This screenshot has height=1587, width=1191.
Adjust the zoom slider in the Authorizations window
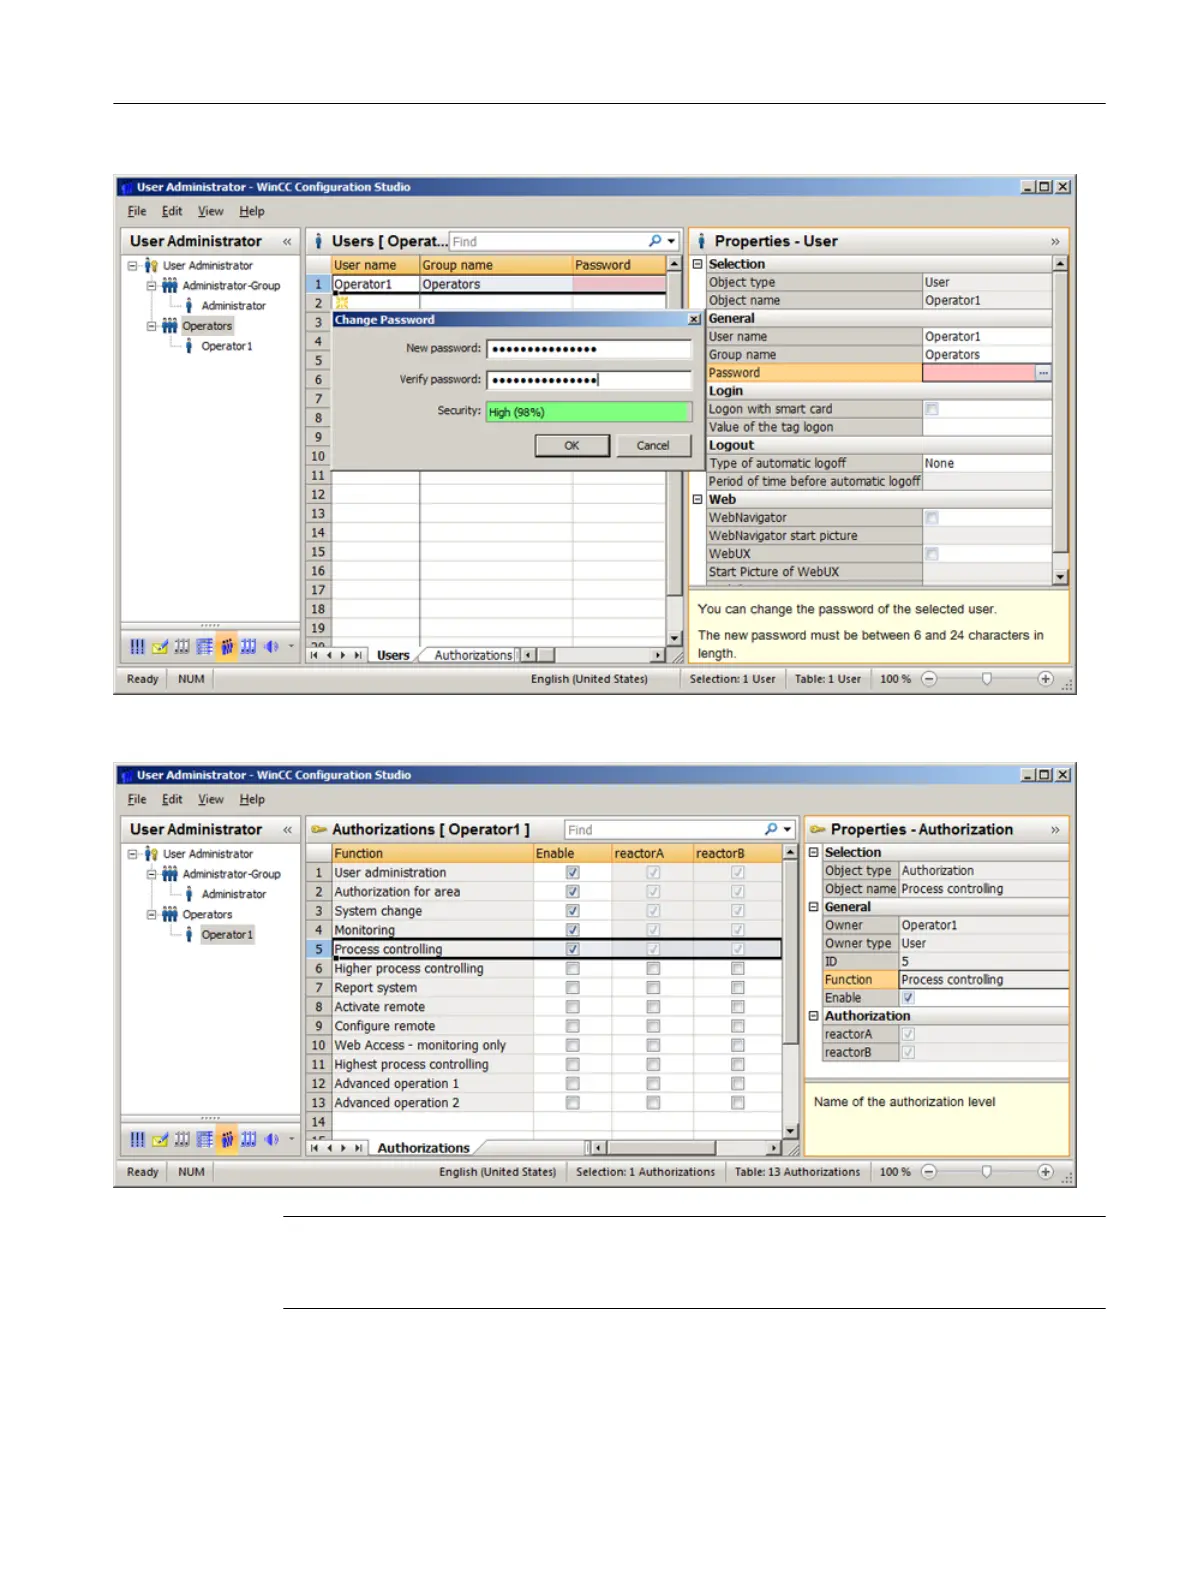coord(987,1172)
